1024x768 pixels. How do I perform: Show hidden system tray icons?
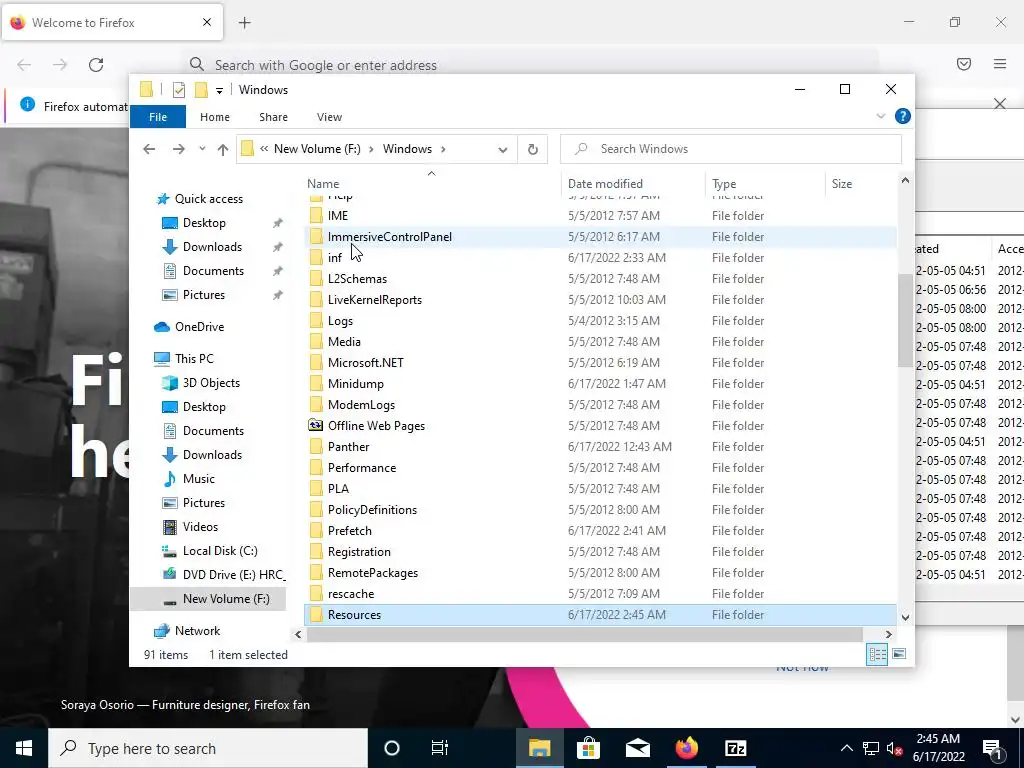click(846, 748)
